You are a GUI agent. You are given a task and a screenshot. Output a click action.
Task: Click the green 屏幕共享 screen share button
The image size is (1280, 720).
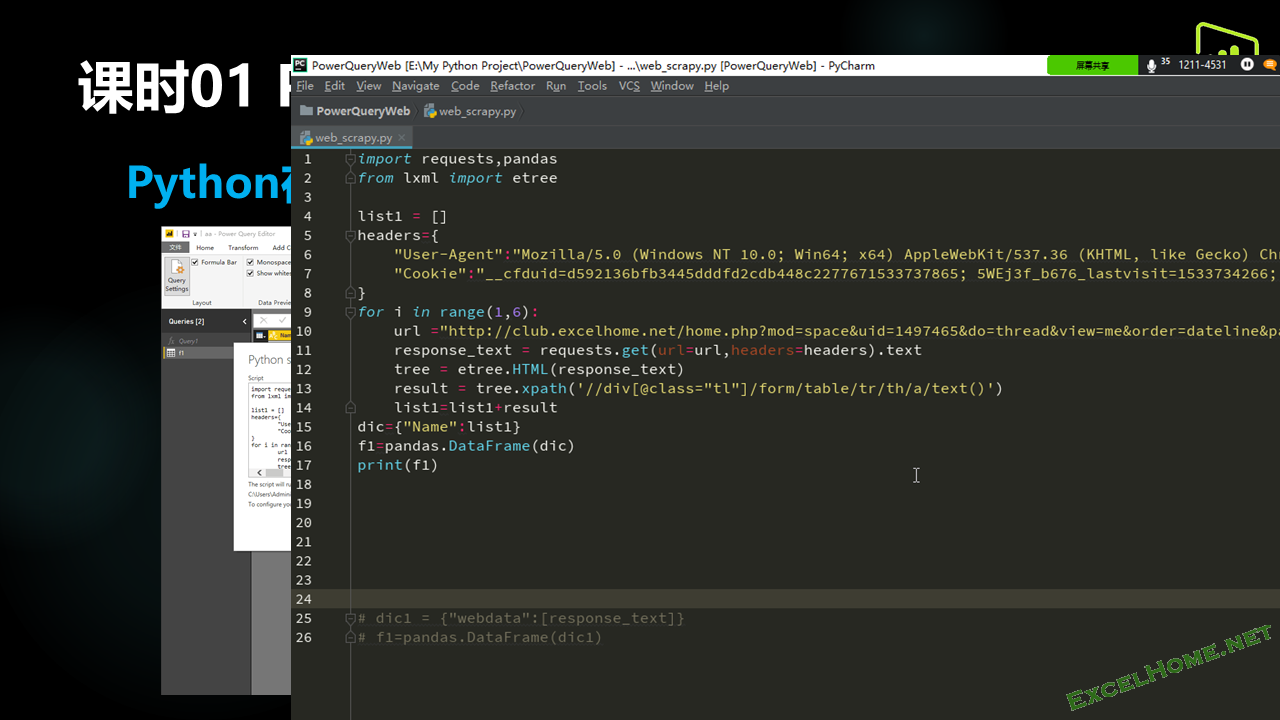point(1092,65)
